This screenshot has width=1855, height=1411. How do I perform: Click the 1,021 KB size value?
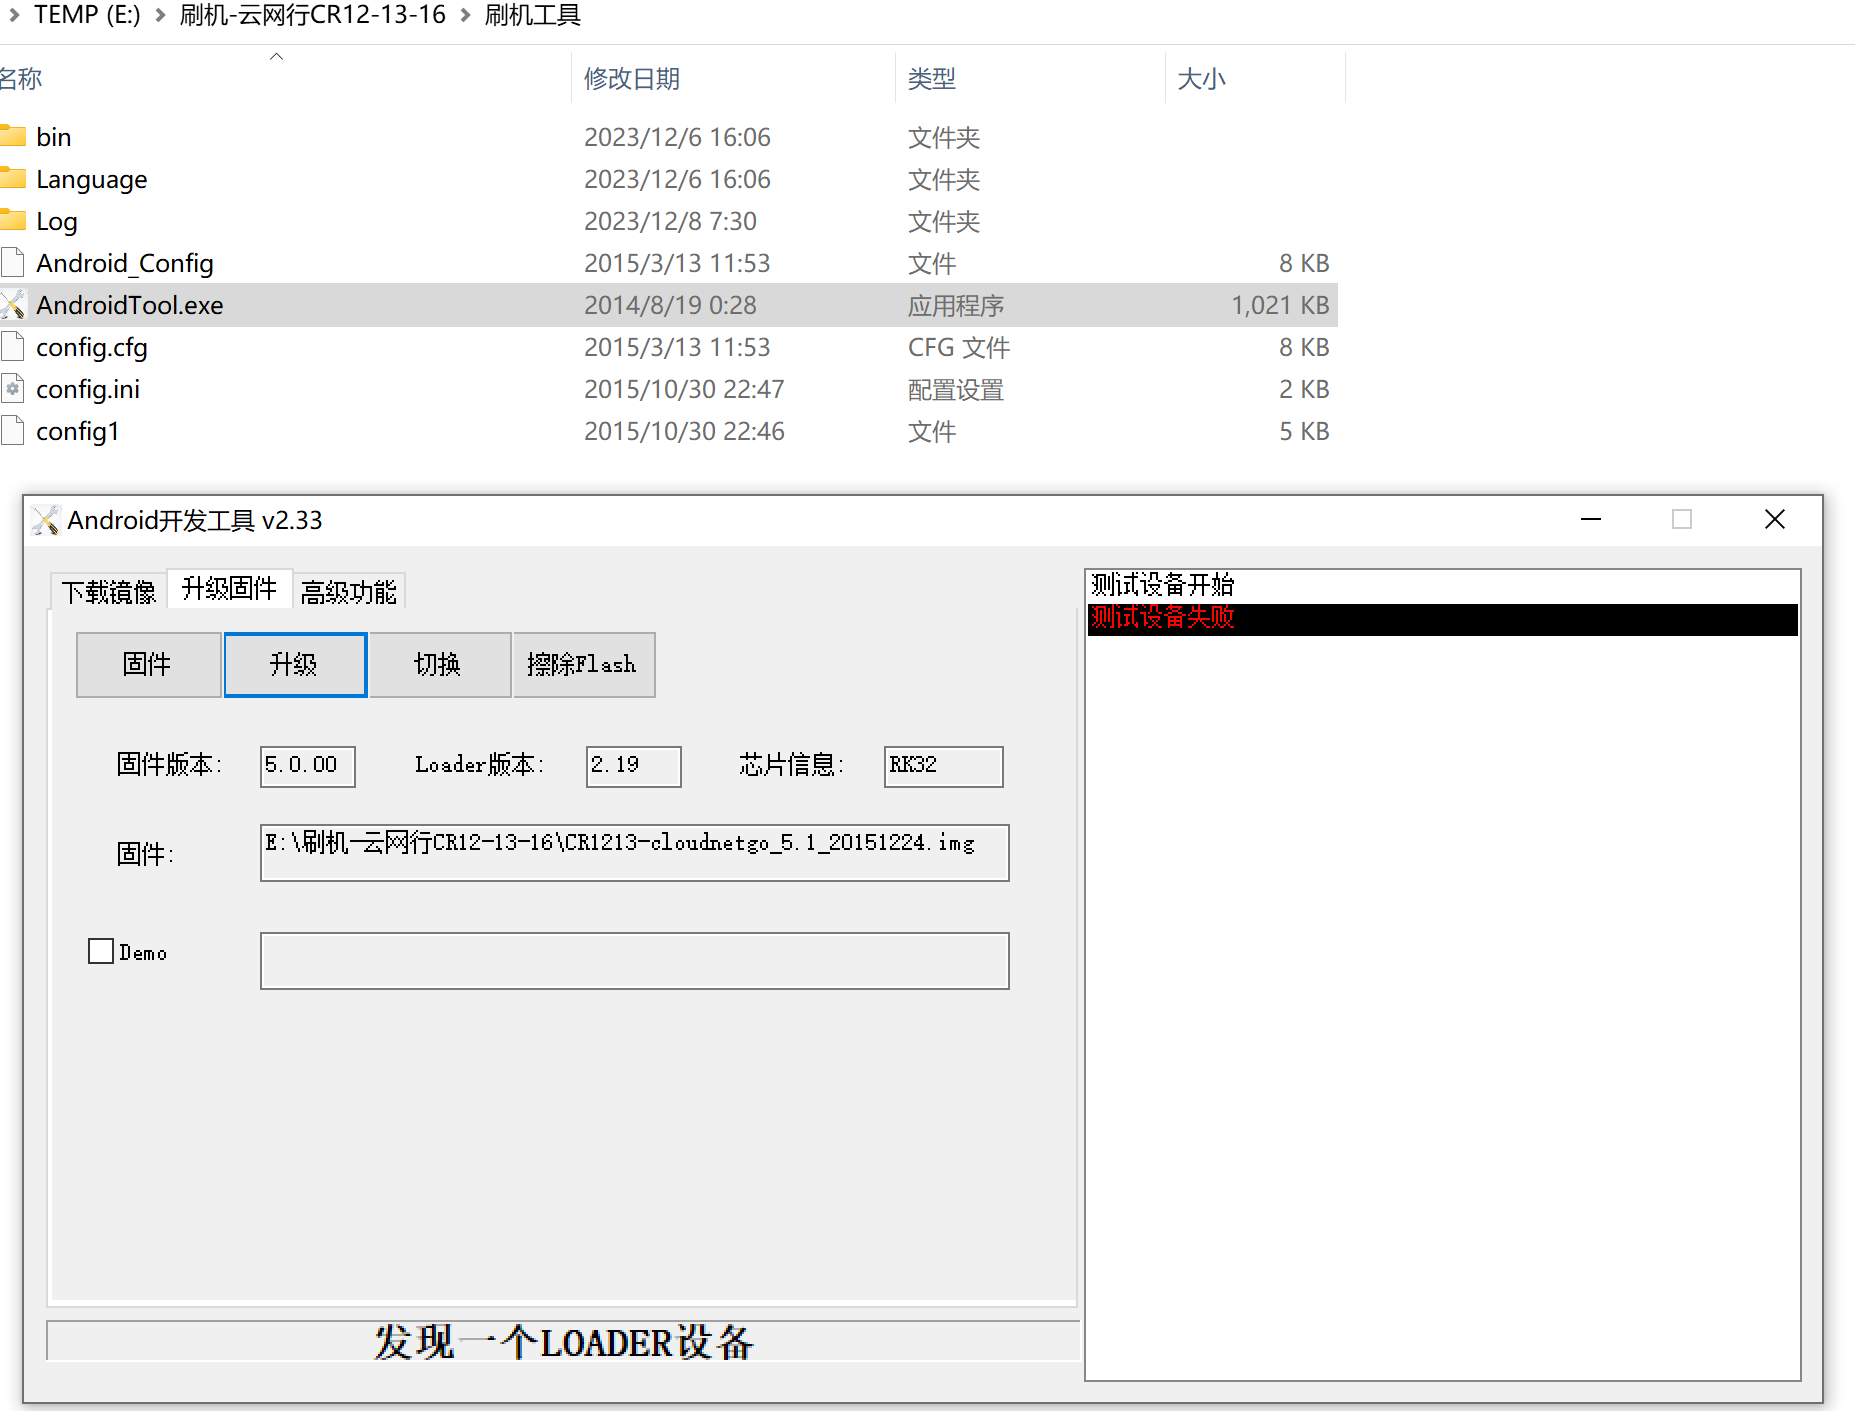[x=1280, y=304]
